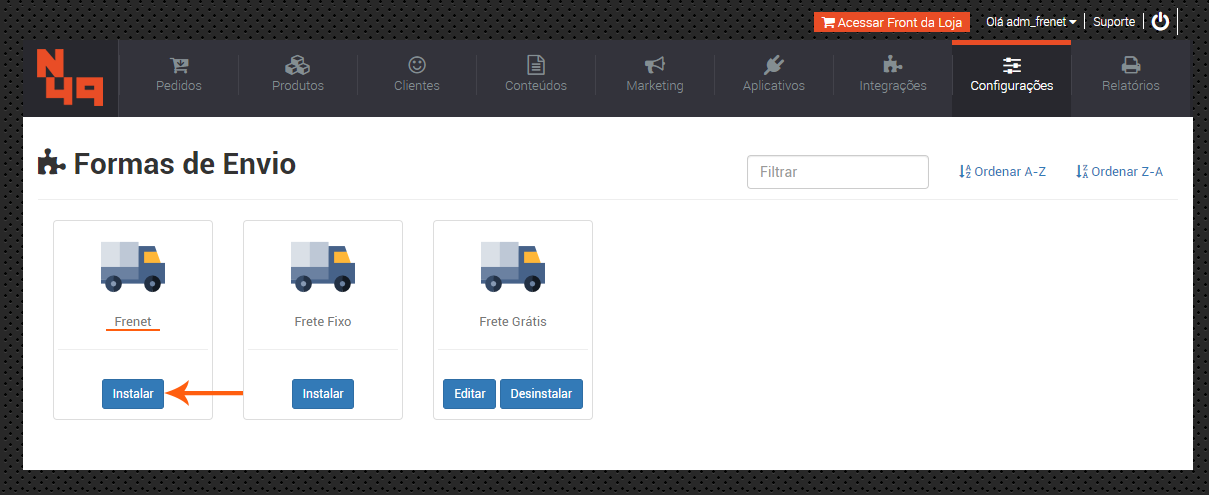
Task: Install the Frete Fixo shipping method
Action: [323, 394]
